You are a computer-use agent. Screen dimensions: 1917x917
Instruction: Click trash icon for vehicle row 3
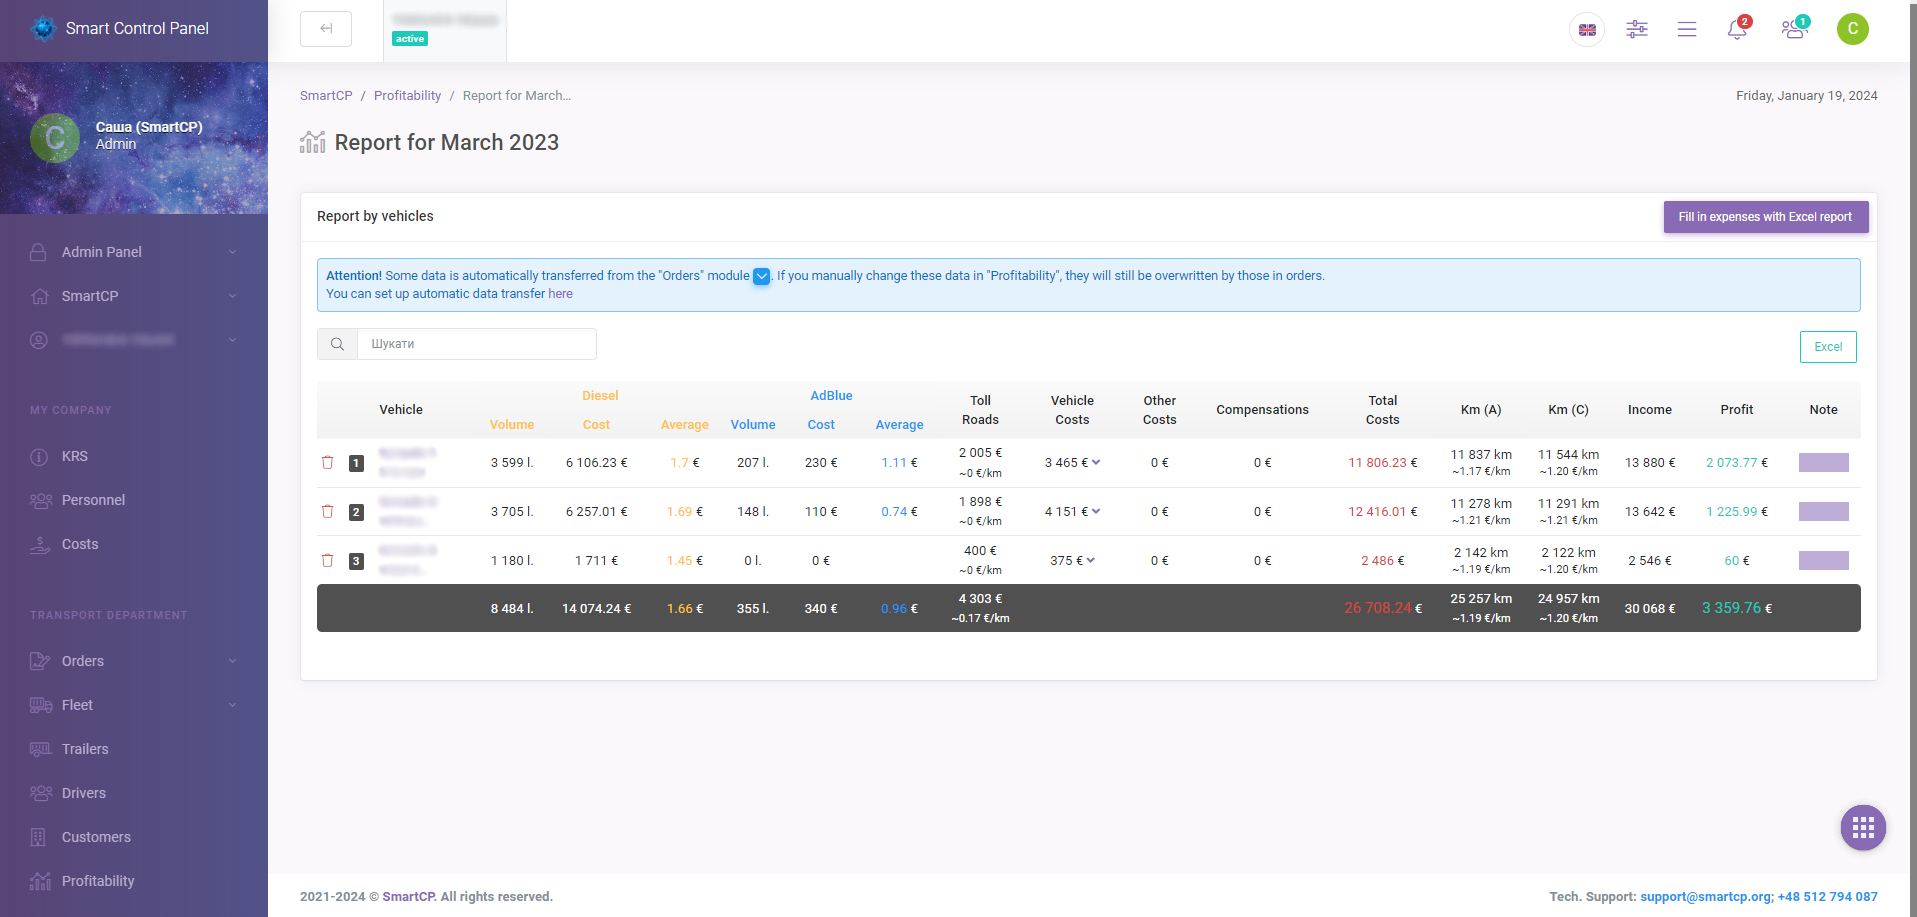coord(327,560)
